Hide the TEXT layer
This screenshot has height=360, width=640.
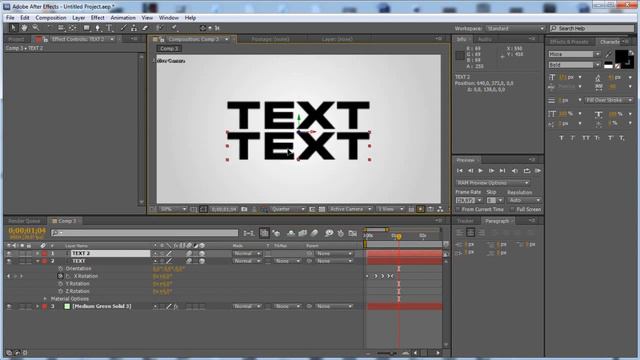(x=9, y=261)
